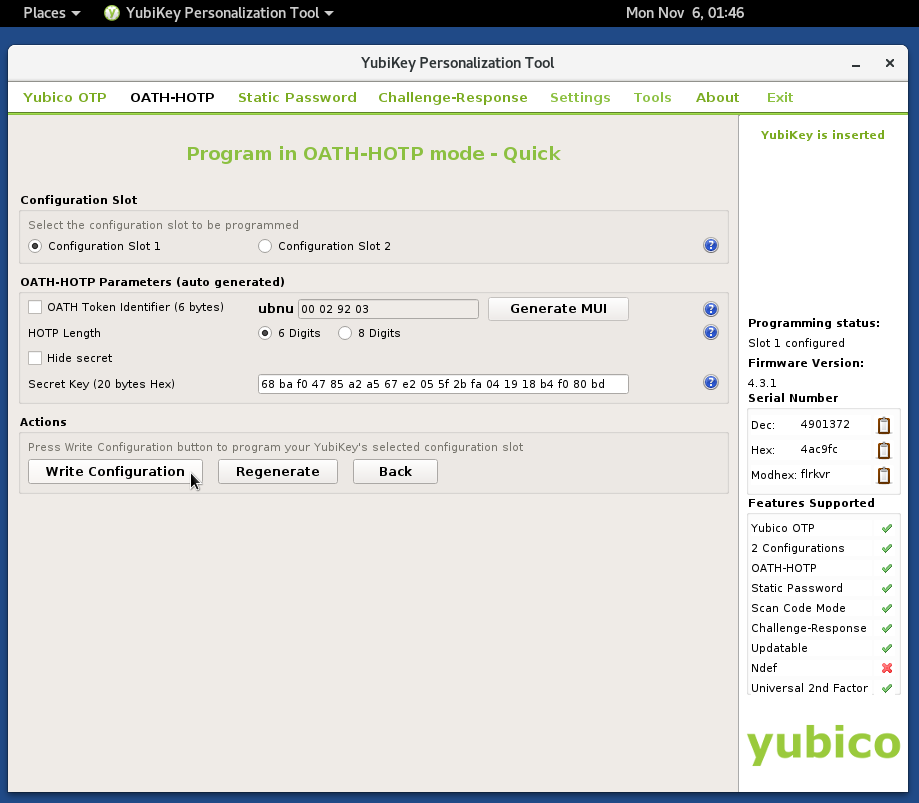Click 'YubiKey is inserted' status text

[x=822, y=135]
